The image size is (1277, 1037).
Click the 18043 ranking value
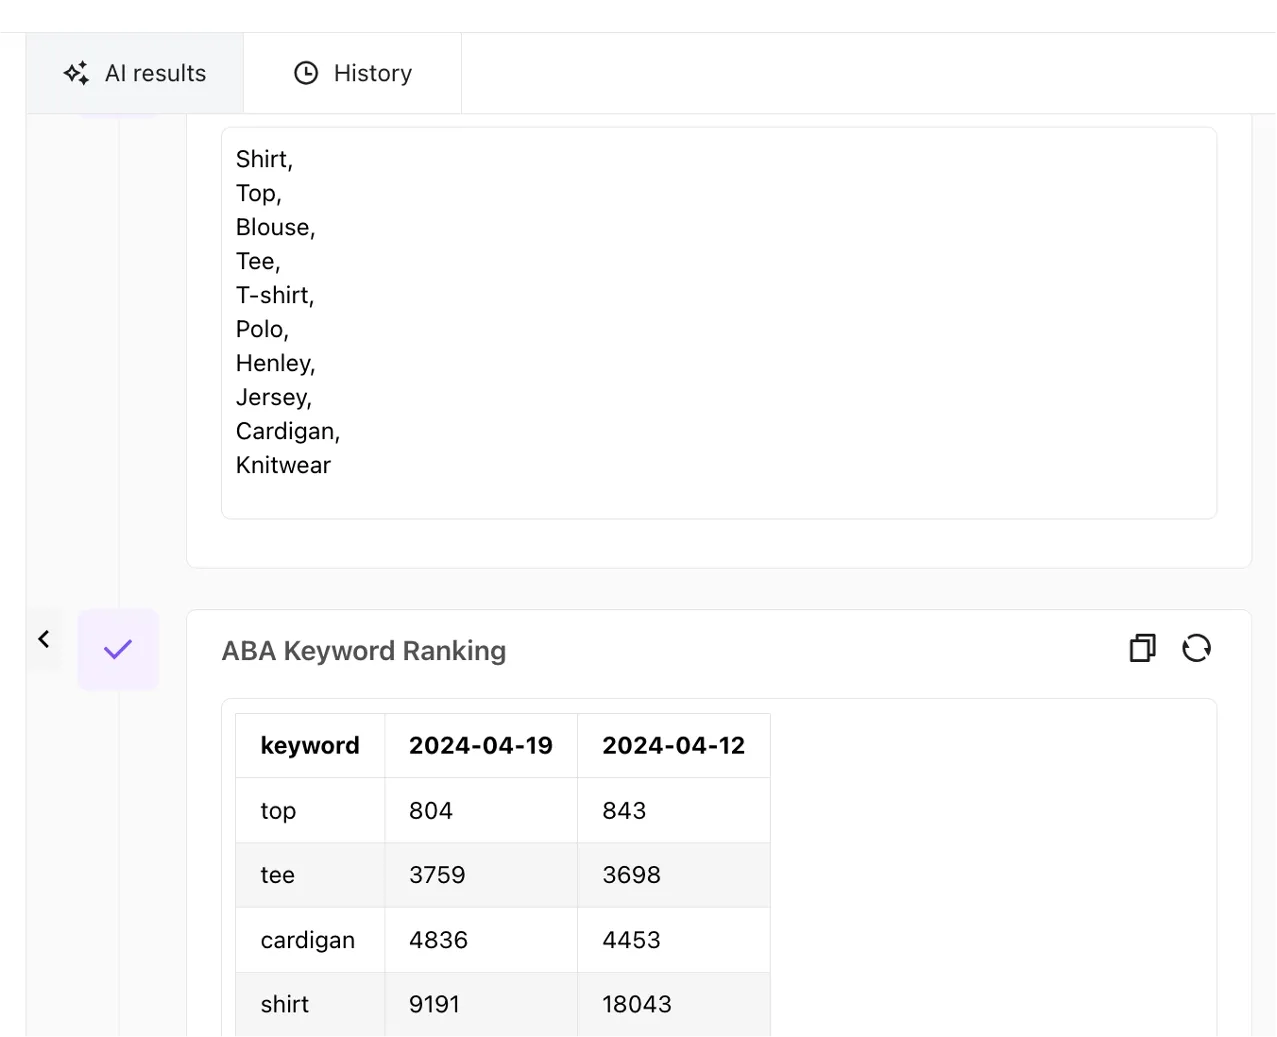click(637, 1004)
